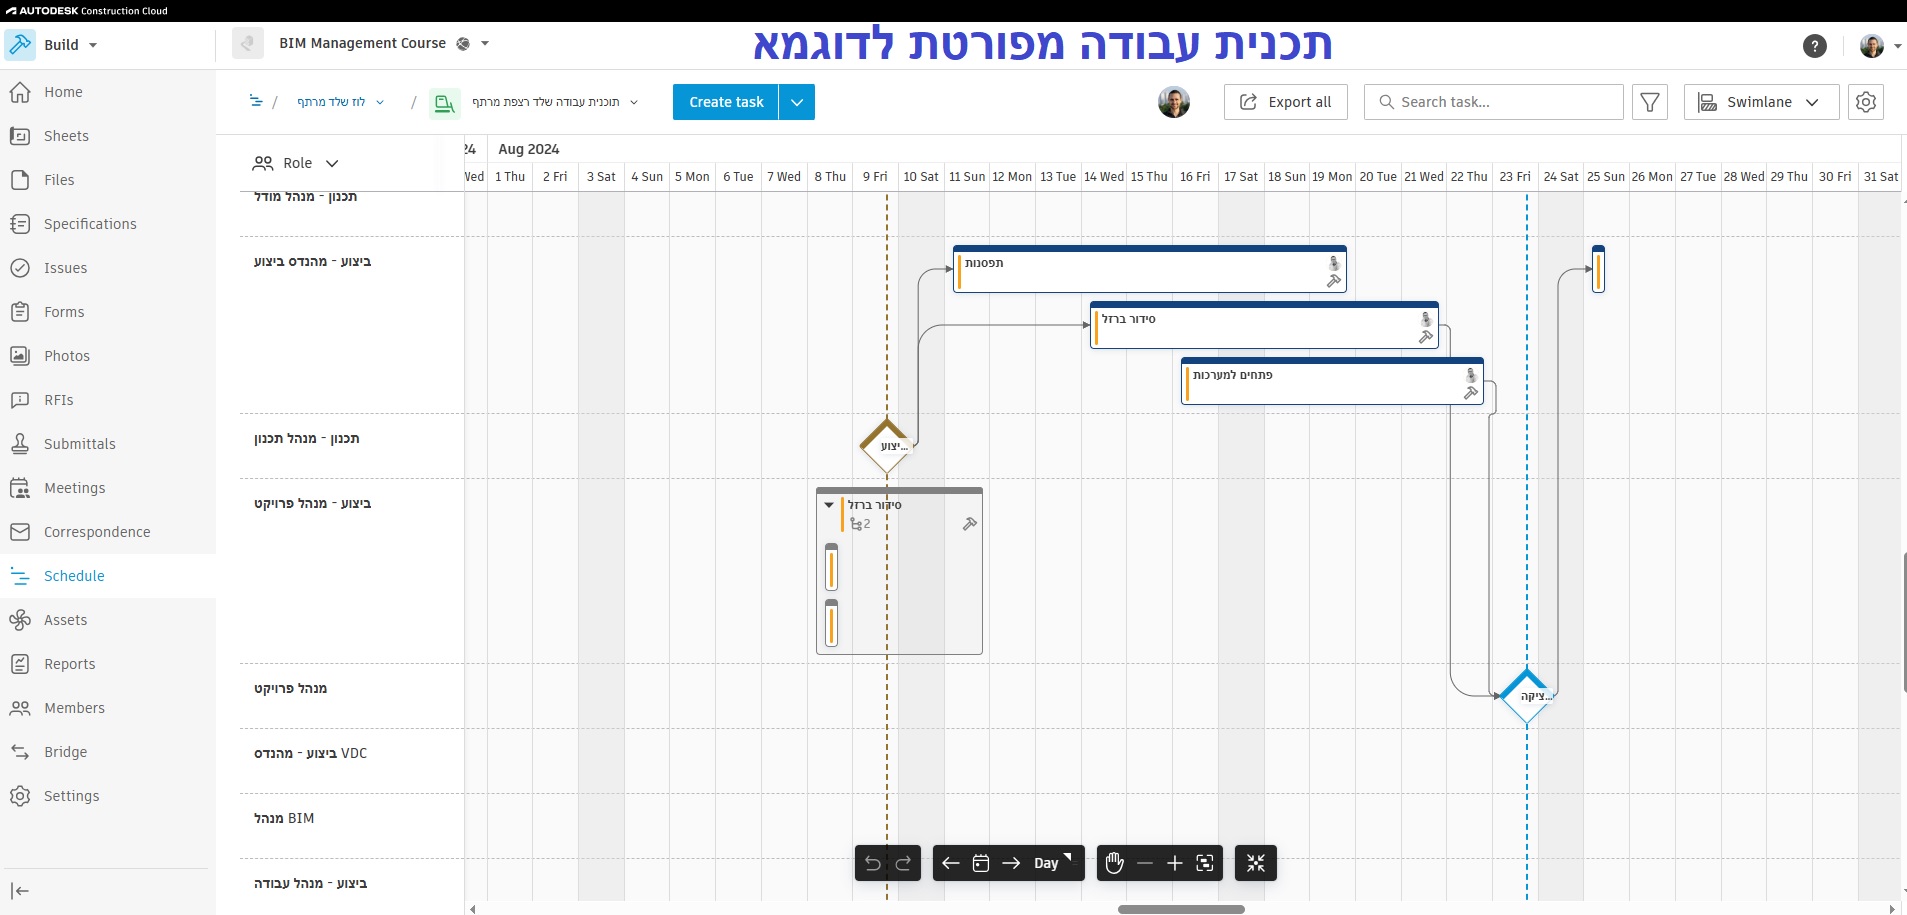This screenshot has height=915, width=1907.
Task: Focus the Search task field
Action: pyautogui.click(x=1494, y=102)
